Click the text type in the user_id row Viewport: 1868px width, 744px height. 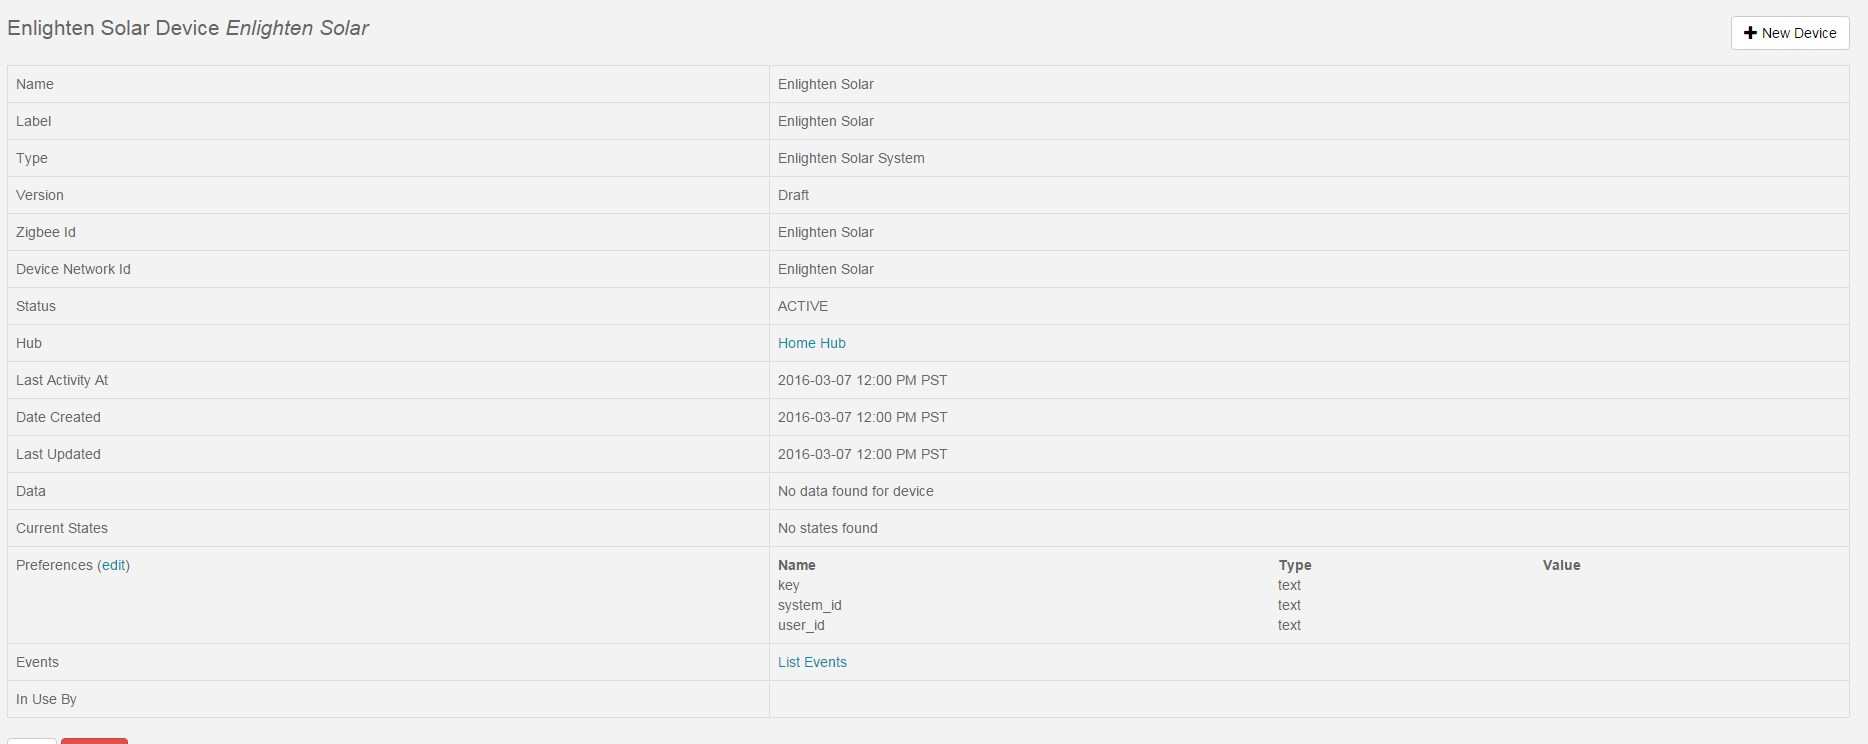tap(1289, 625)
